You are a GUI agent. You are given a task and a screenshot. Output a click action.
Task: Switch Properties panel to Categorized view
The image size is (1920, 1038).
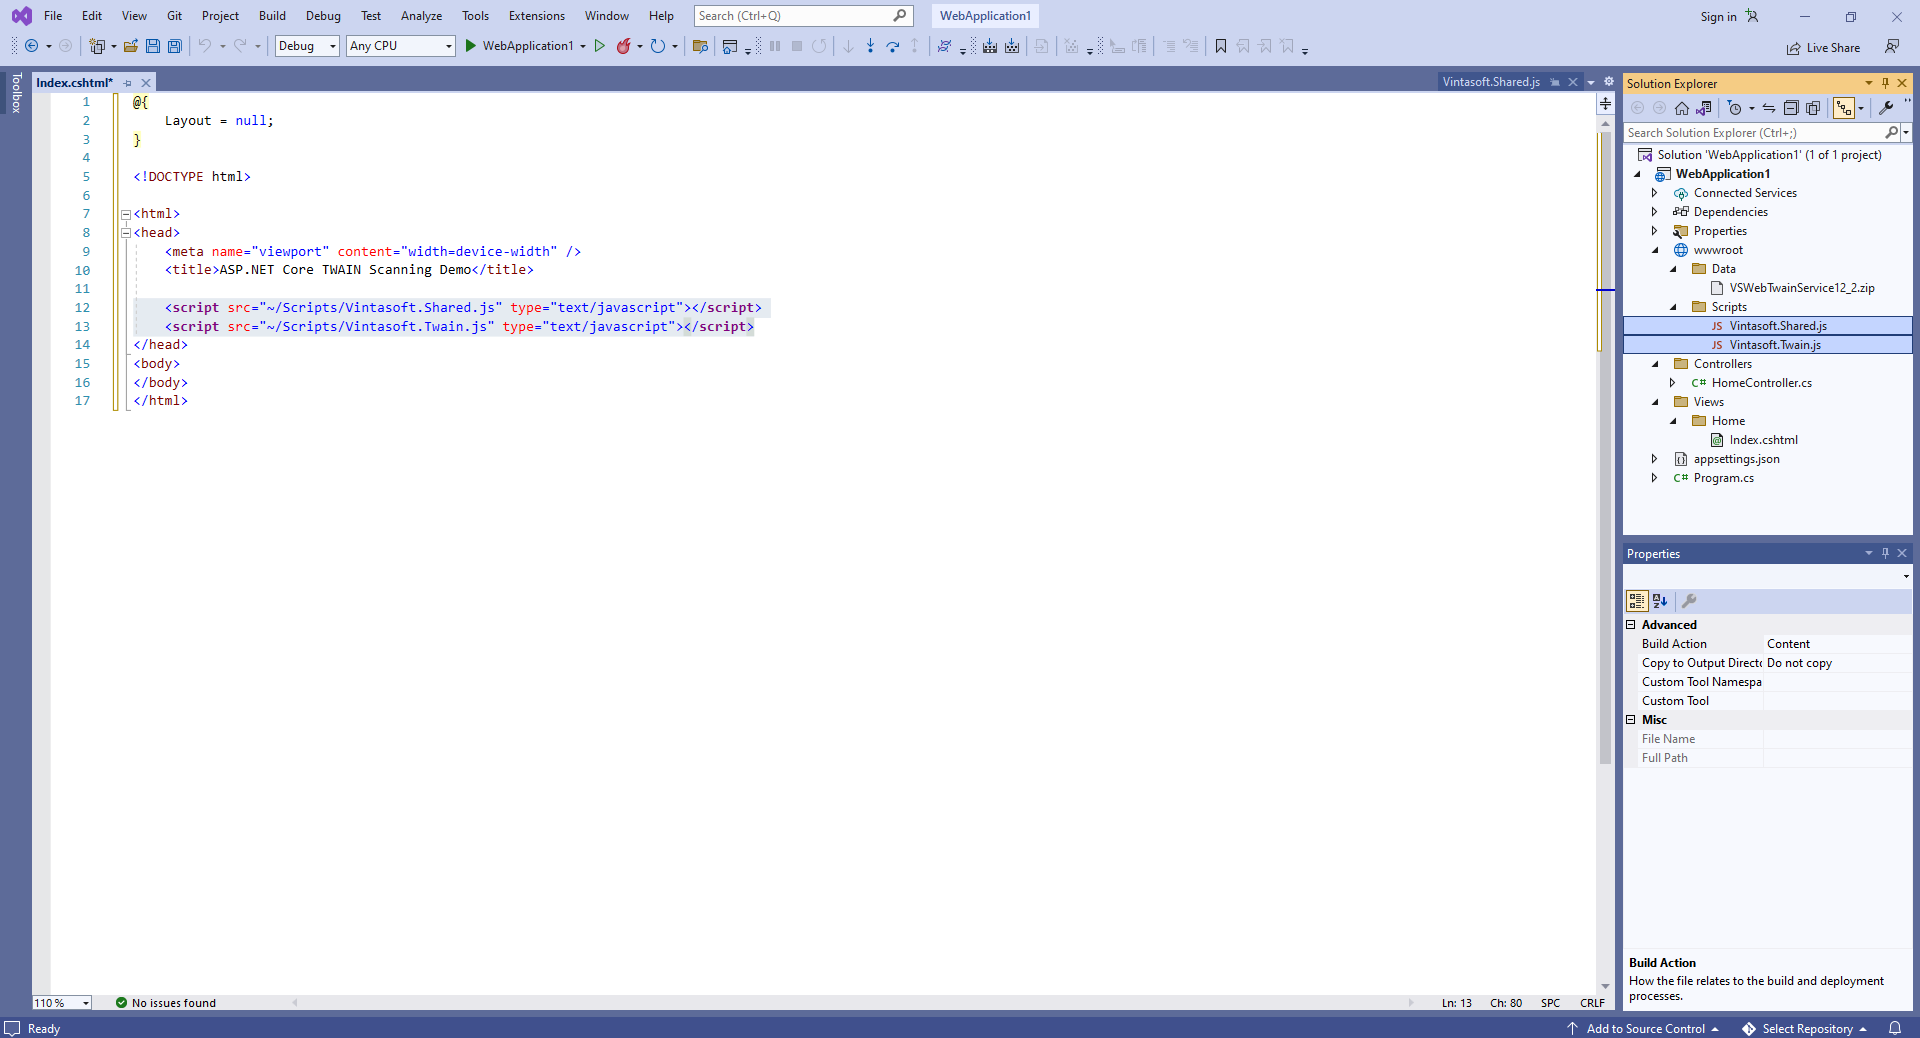[1637, 601]
